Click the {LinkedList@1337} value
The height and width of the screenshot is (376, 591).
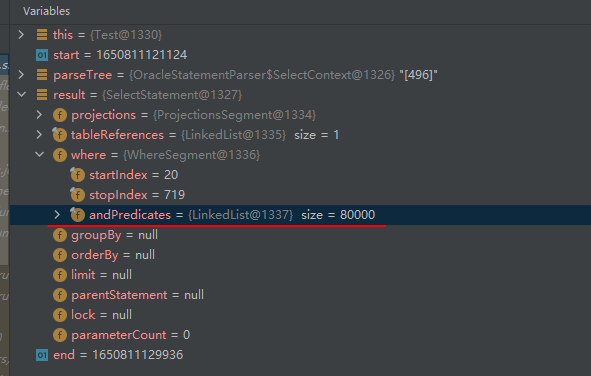pyautogui.click(x=240, y=215)
